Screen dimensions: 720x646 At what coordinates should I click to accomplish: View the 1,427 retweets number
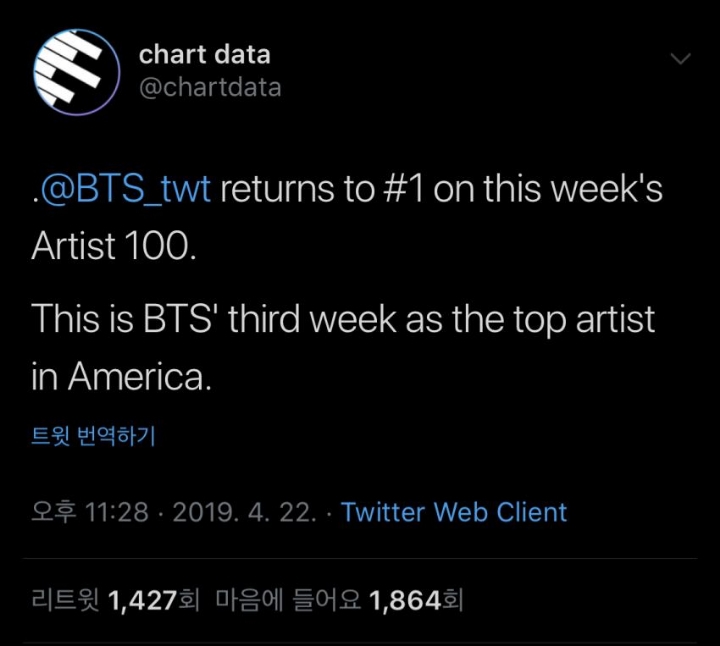[141, 600]
